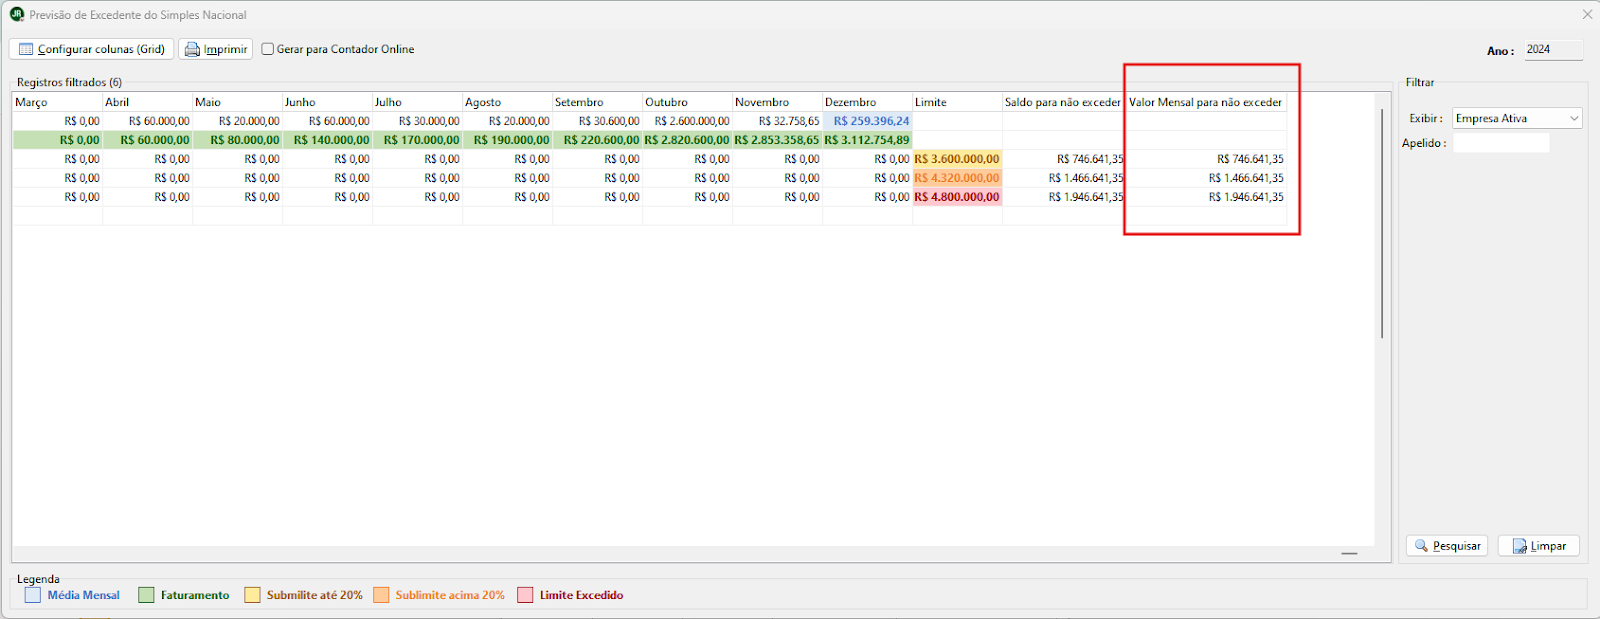
Task: Click the Média Mensal legend color box
Action: 33,595
